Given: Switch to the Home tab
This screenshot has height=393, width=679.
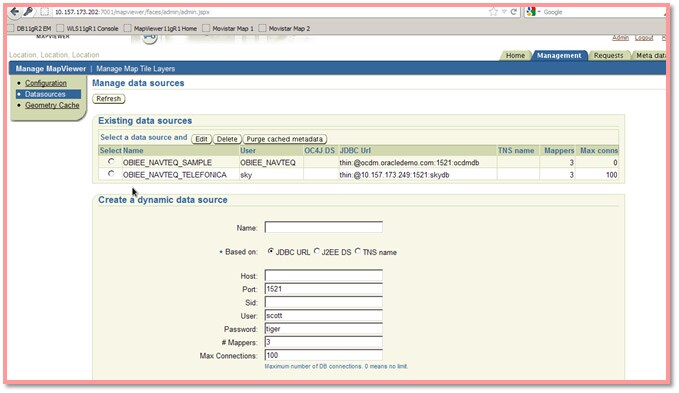Looking at the screenshot, I should [x=515, y=55].
